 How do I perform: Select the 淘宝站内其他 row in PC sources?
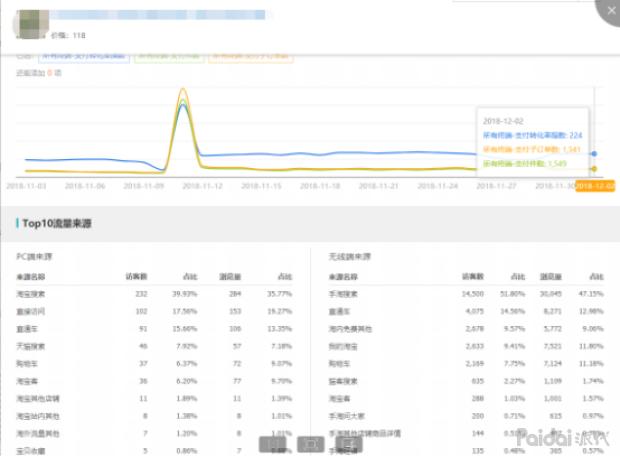point(154,416)
